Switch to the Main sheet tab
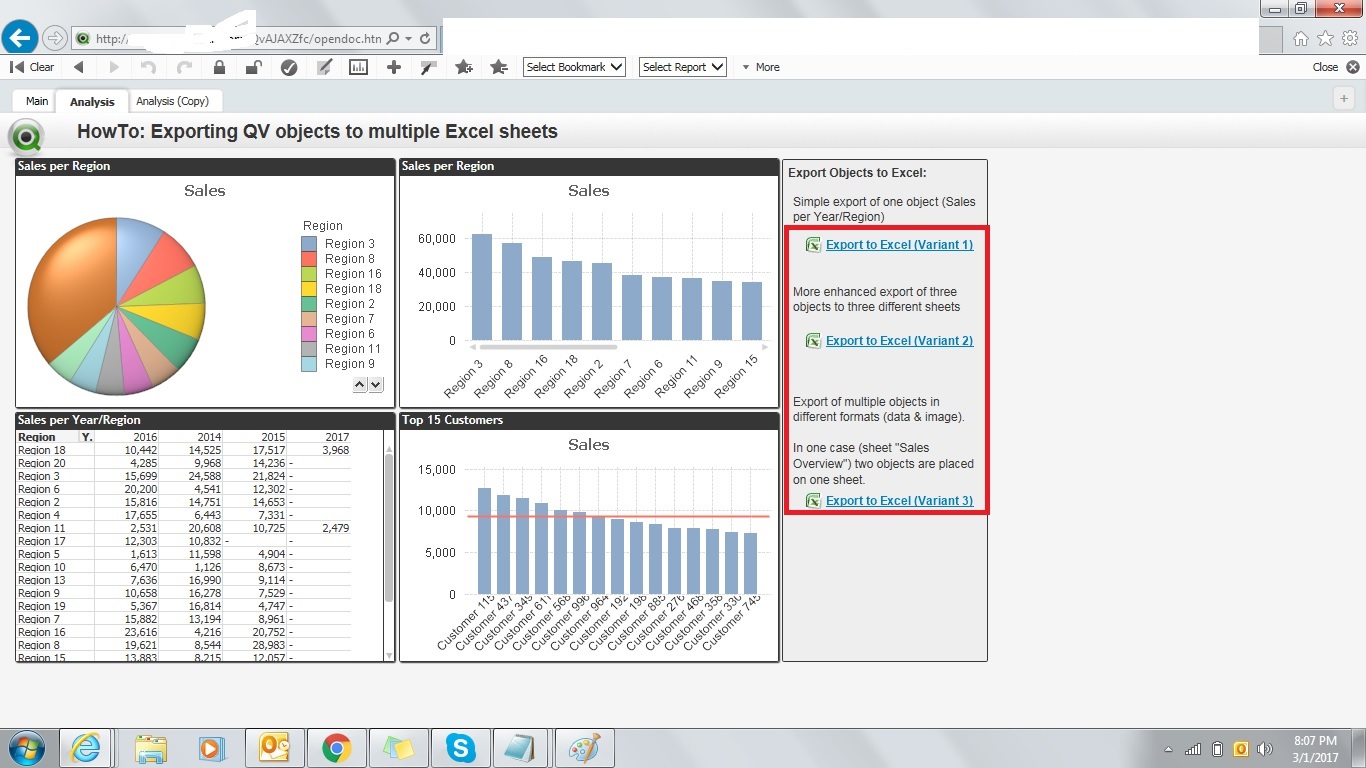This screenshot has height=768, width=1366. [37, 101]
